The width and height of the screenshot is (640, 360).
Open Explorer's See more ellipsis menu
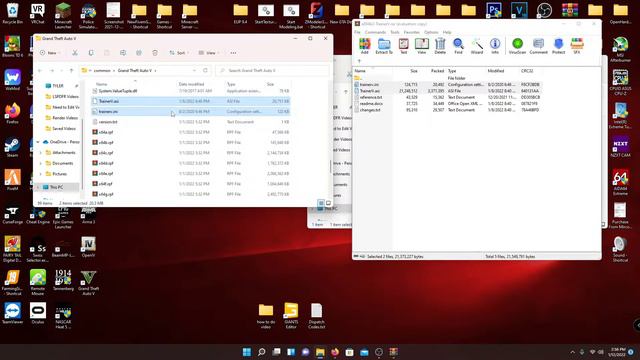pos(233,53)
